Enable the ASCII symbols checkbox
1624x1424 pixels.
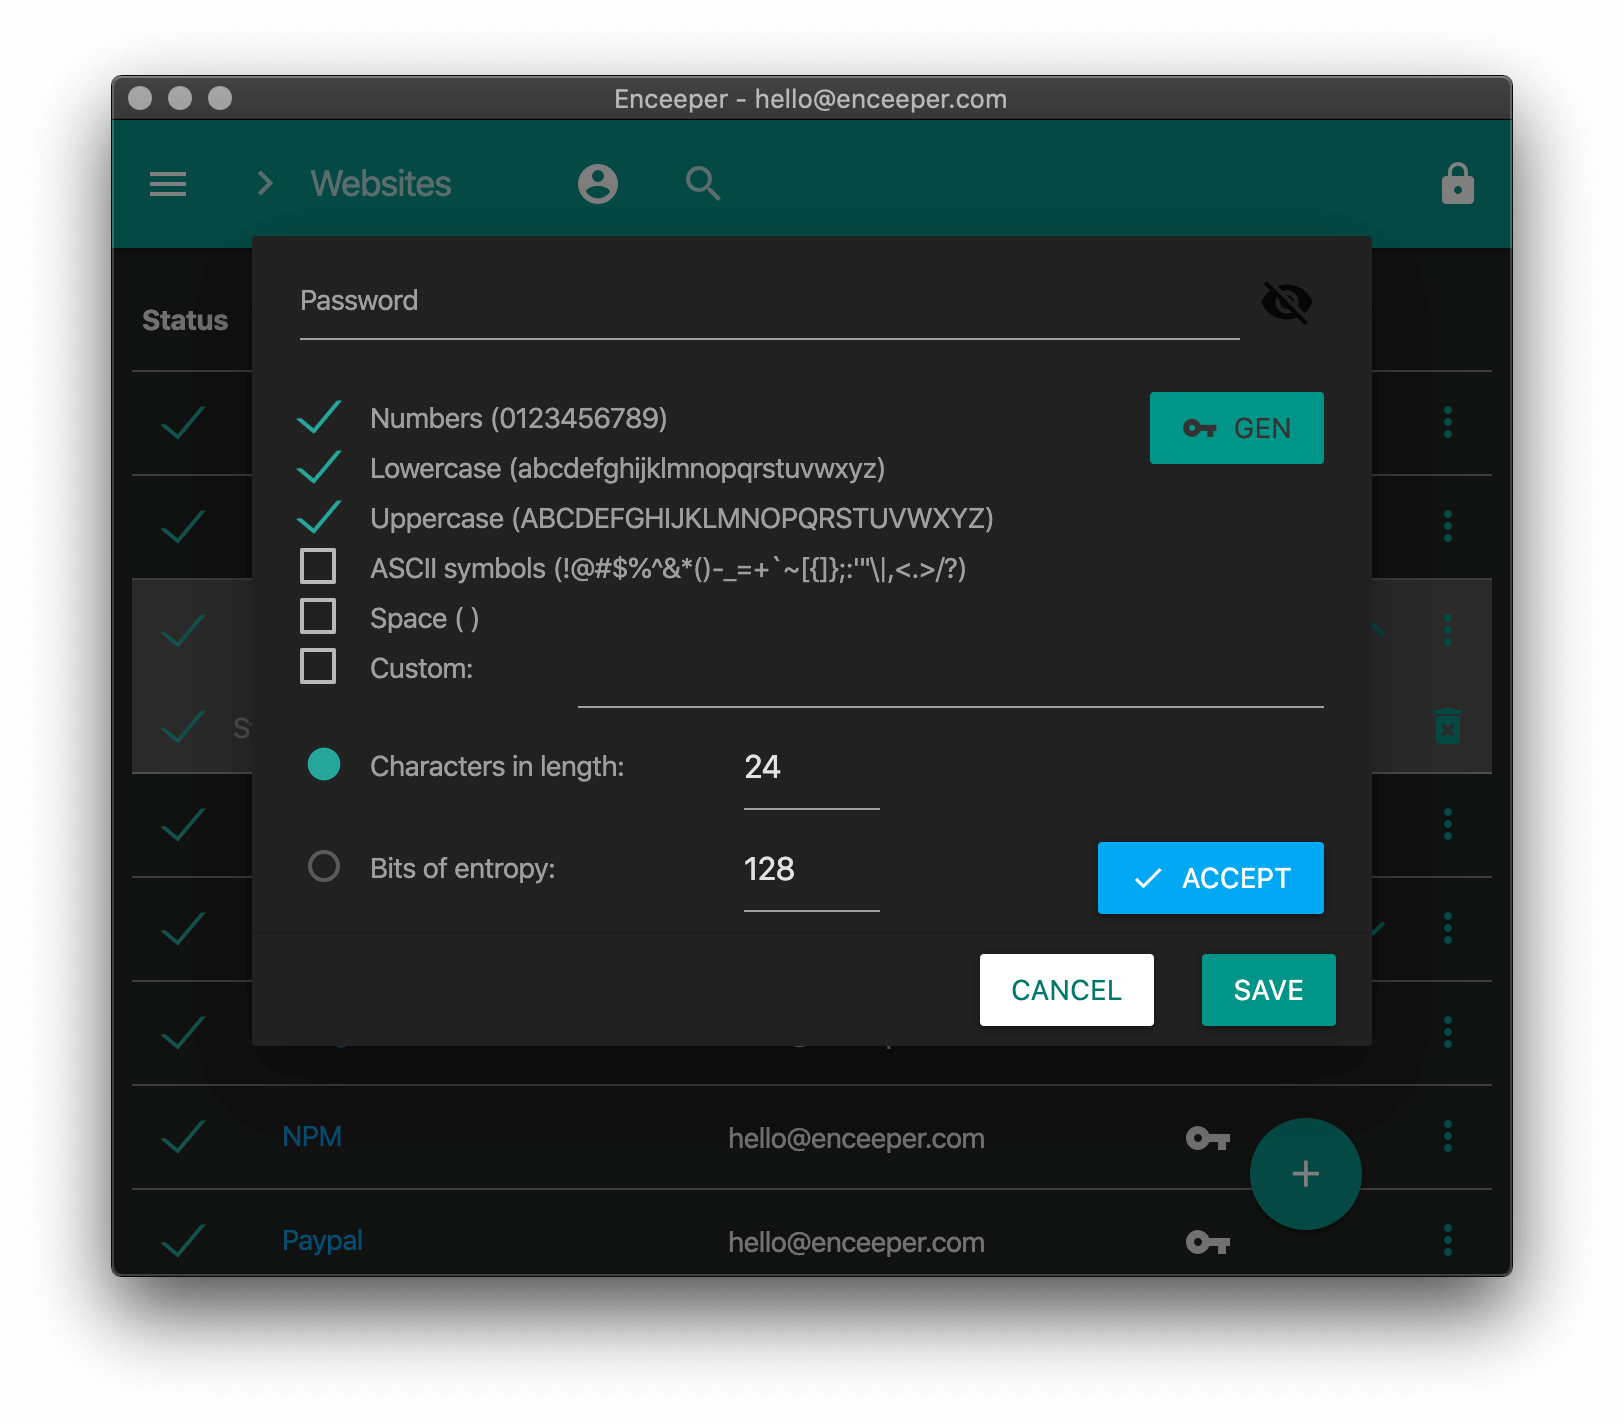click(318, 567)
